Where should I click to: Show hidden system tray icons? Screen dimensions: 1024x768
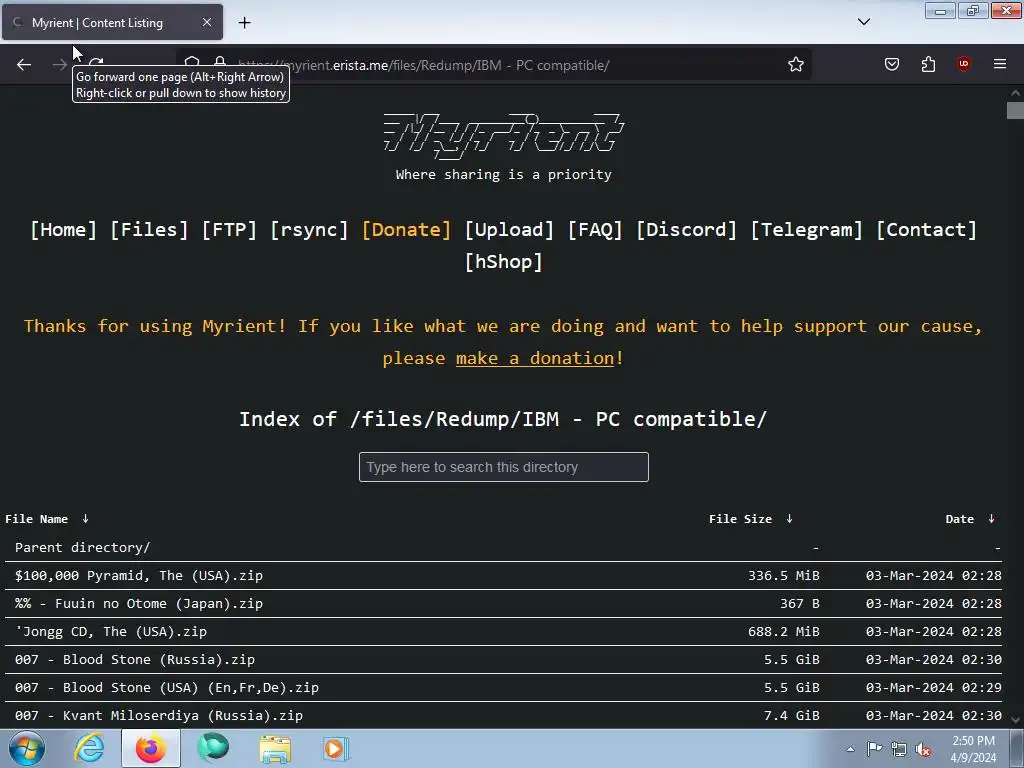(850, 749)
